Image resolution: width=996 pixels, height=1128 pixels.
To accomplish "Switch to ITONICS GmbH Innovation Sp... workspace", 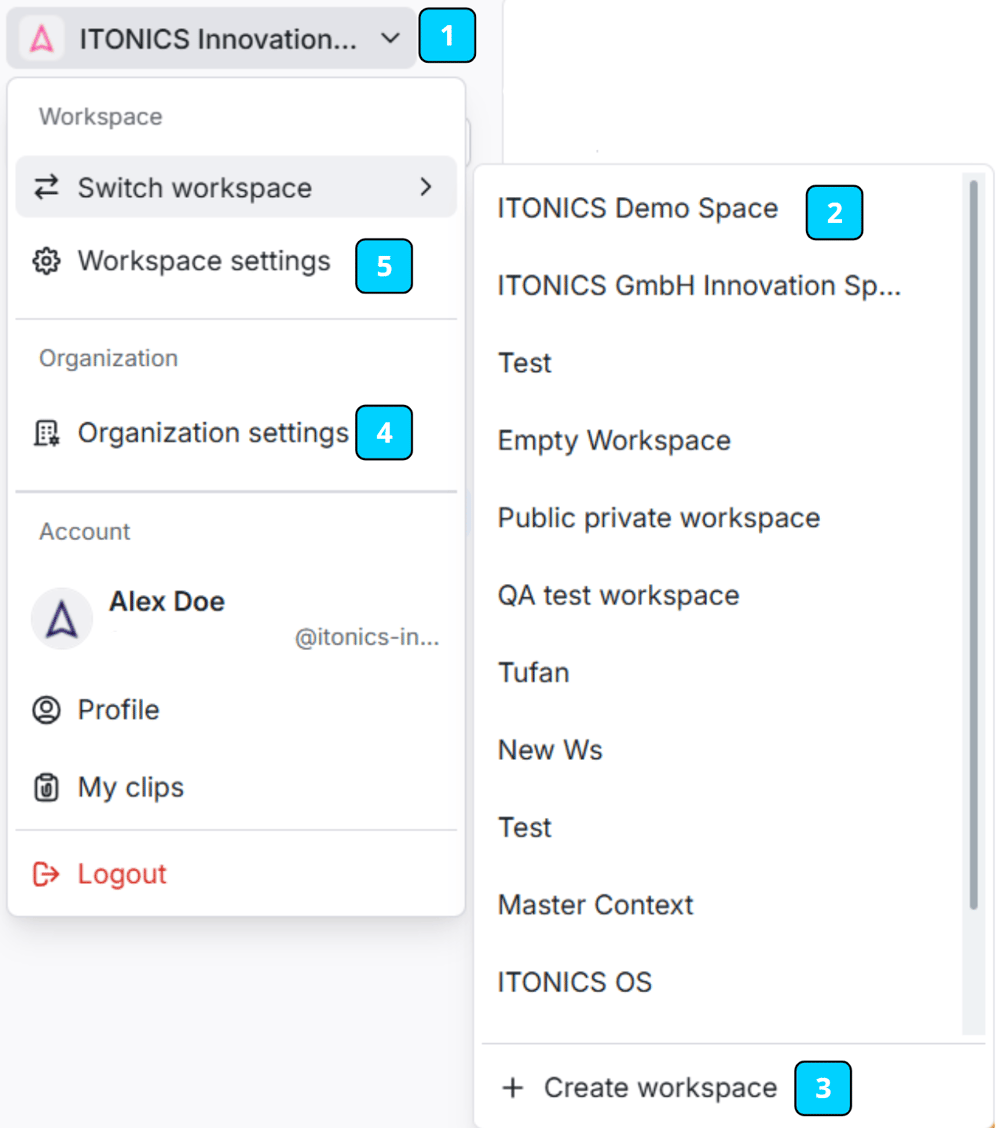I will click(x=699, y=286).
